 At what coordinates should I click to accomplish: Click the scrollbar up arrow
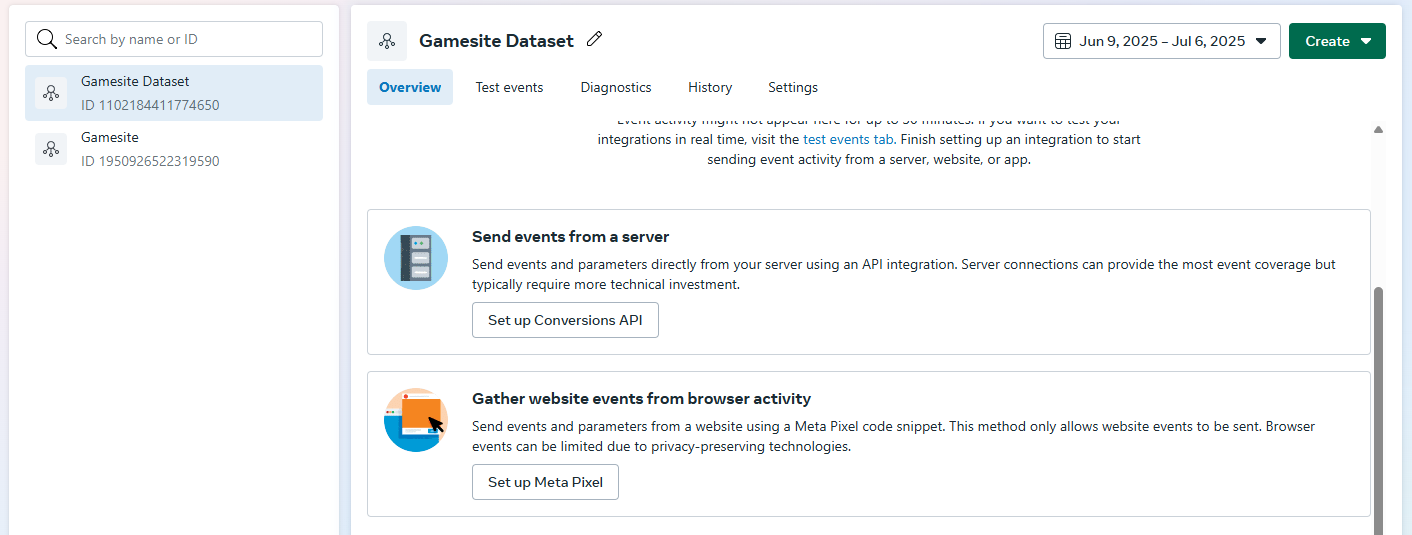click(x=1378, y=130)
